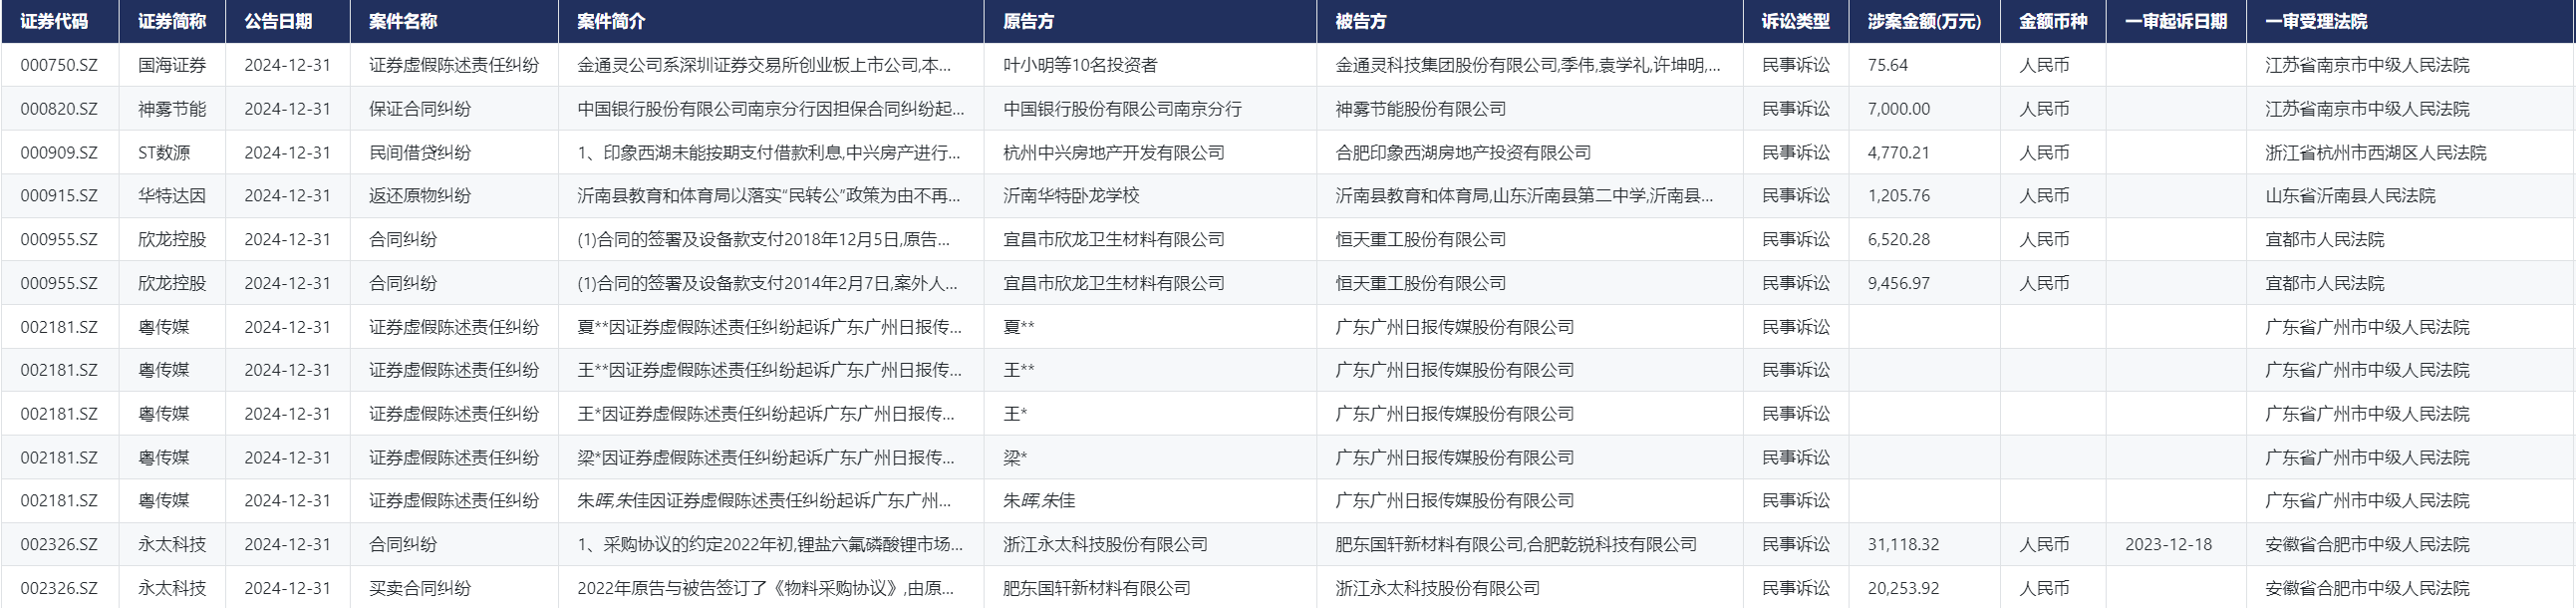The width and height of the screenshot is (2576, 608).
Task: Click defendant 金通灵科技集团股份有限公司,季伟...
Action: coord(1528,65)
